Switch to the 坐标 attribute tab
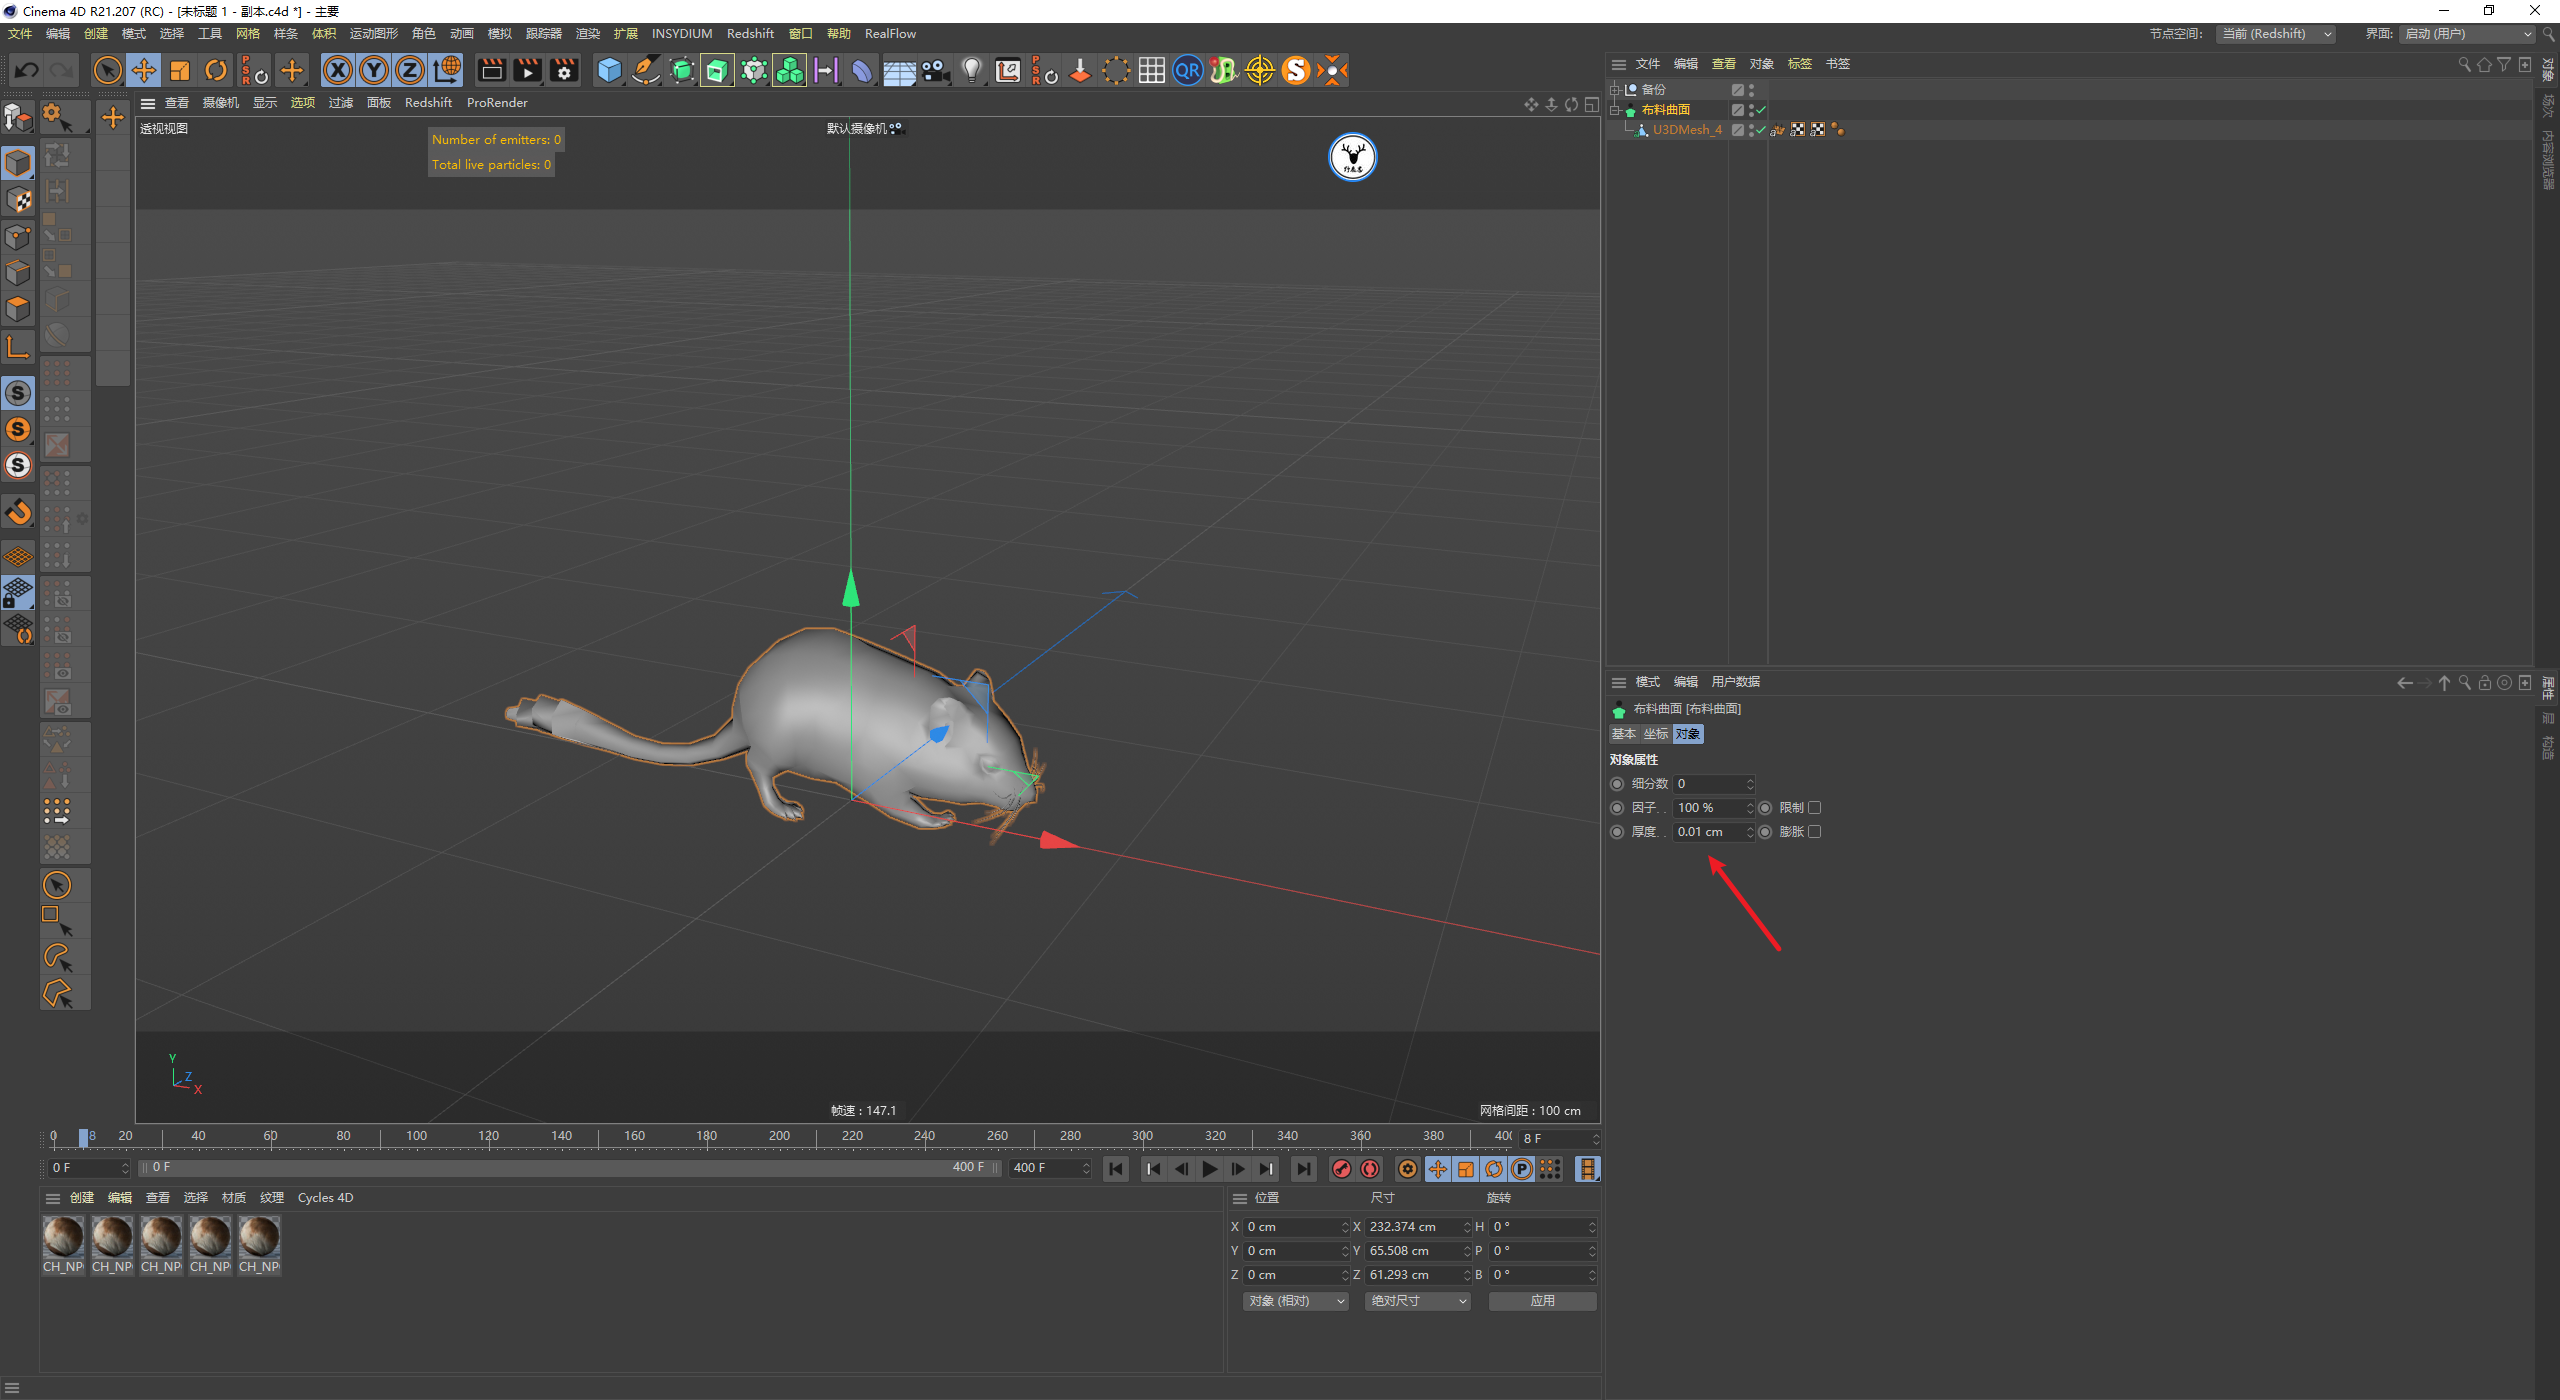This screenshot has width=2560, height=1400. (x=1656, y=734)
